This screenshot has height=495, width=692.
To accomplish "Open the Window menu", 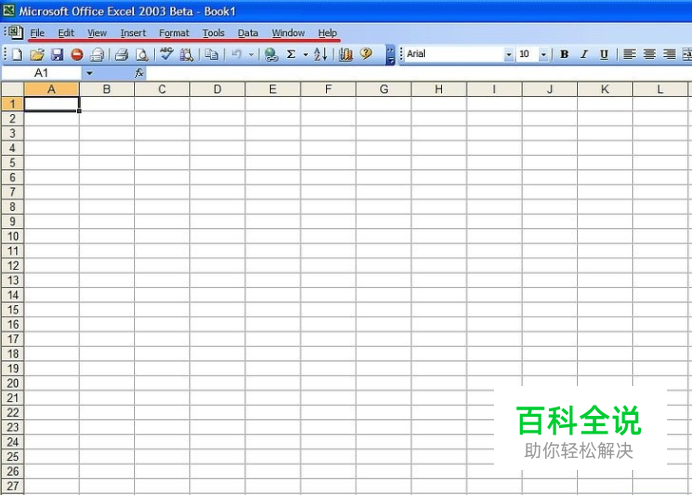I will tap(288, 33).
